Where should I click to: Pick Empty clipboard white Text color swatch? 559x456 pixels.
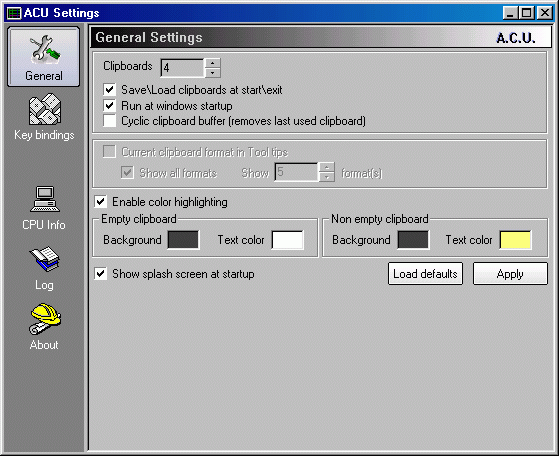coord(287,240)
